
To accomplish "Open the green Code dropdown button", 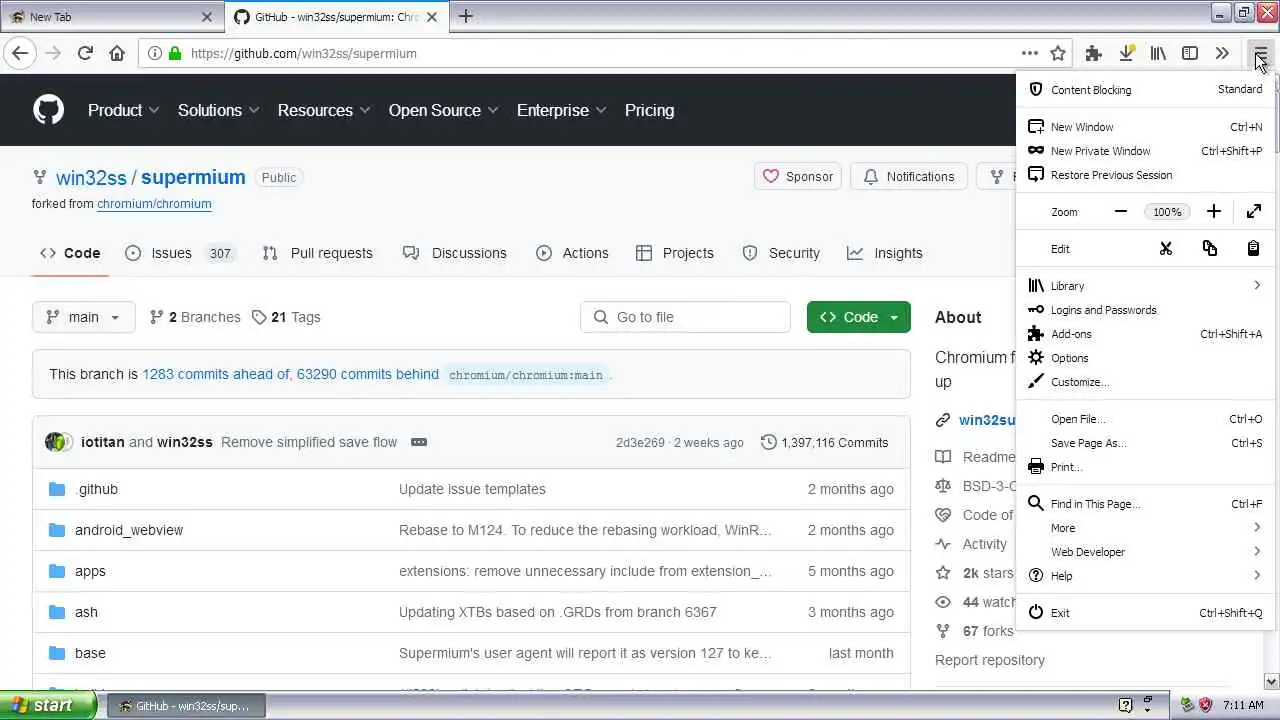I will pos(859,317).
